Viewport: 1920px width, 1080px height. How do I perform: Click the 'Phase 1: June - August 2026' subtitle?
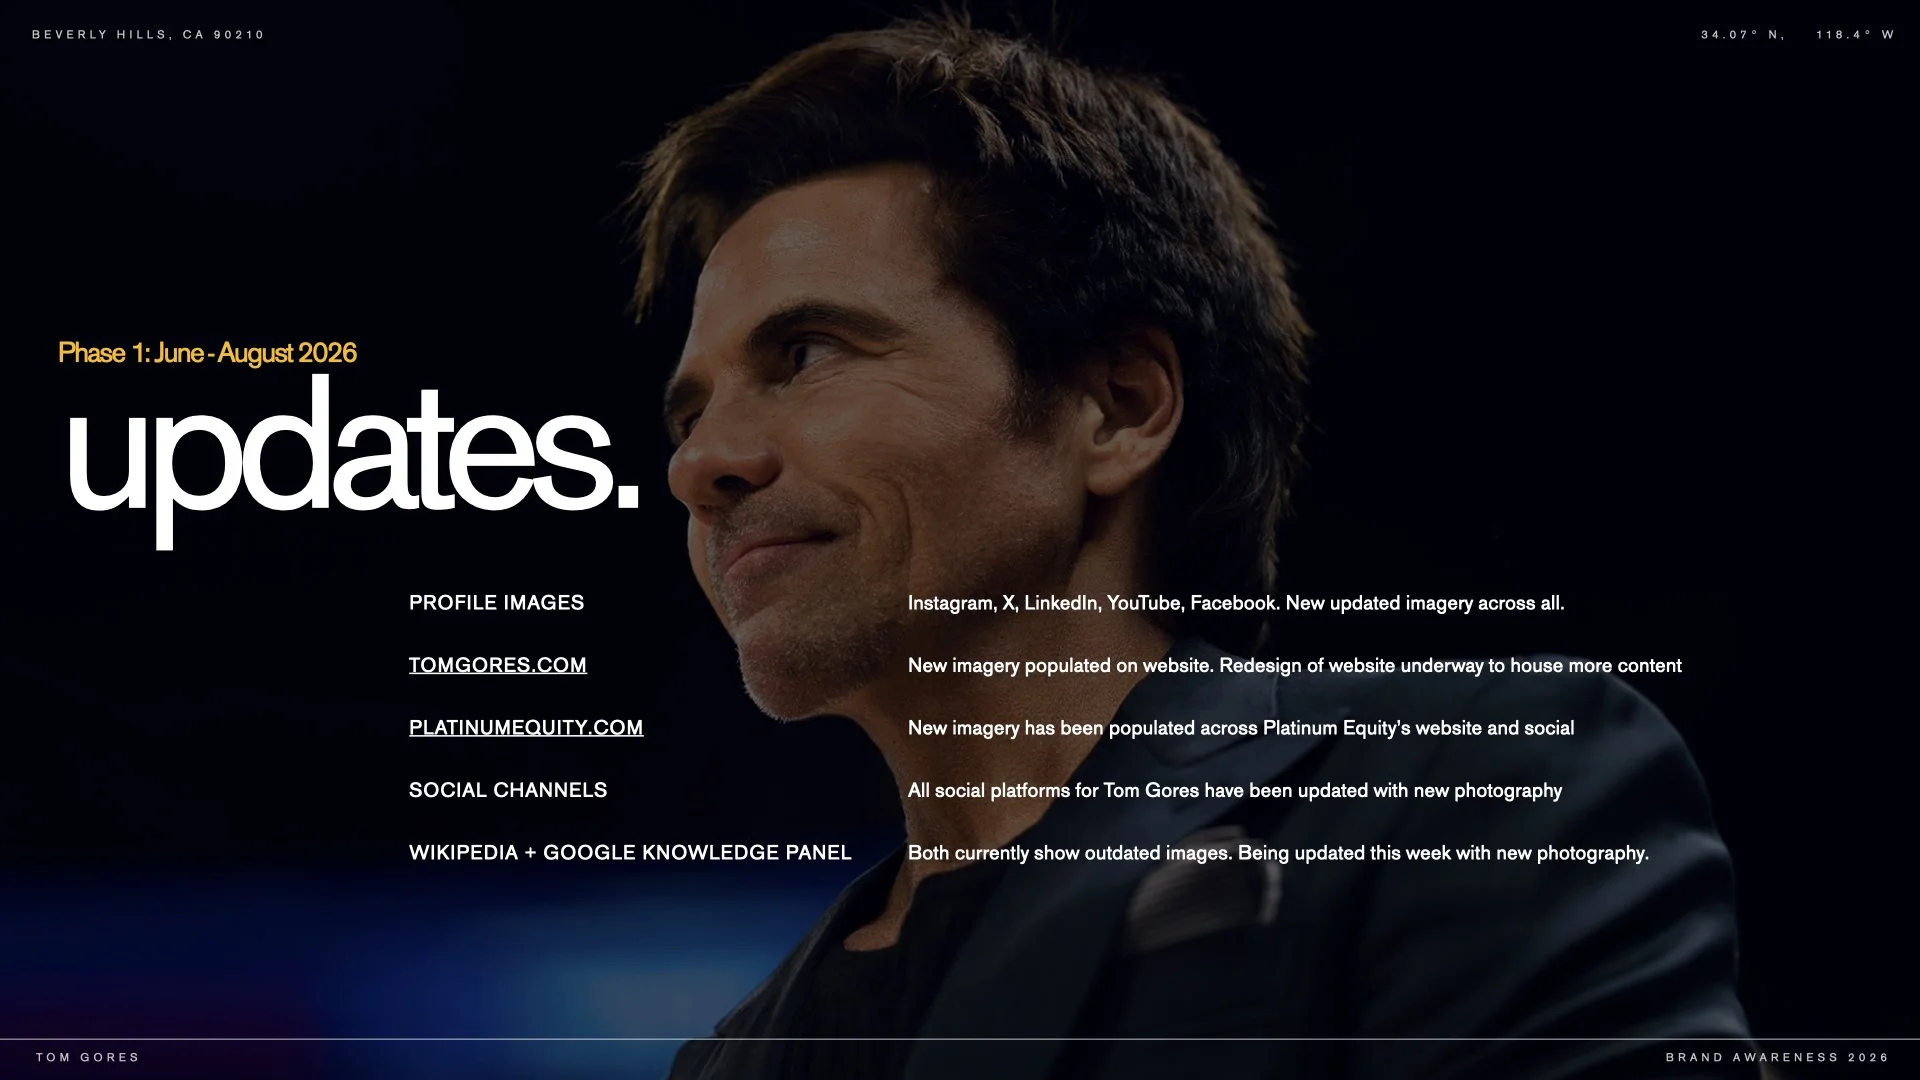[207, 353]
